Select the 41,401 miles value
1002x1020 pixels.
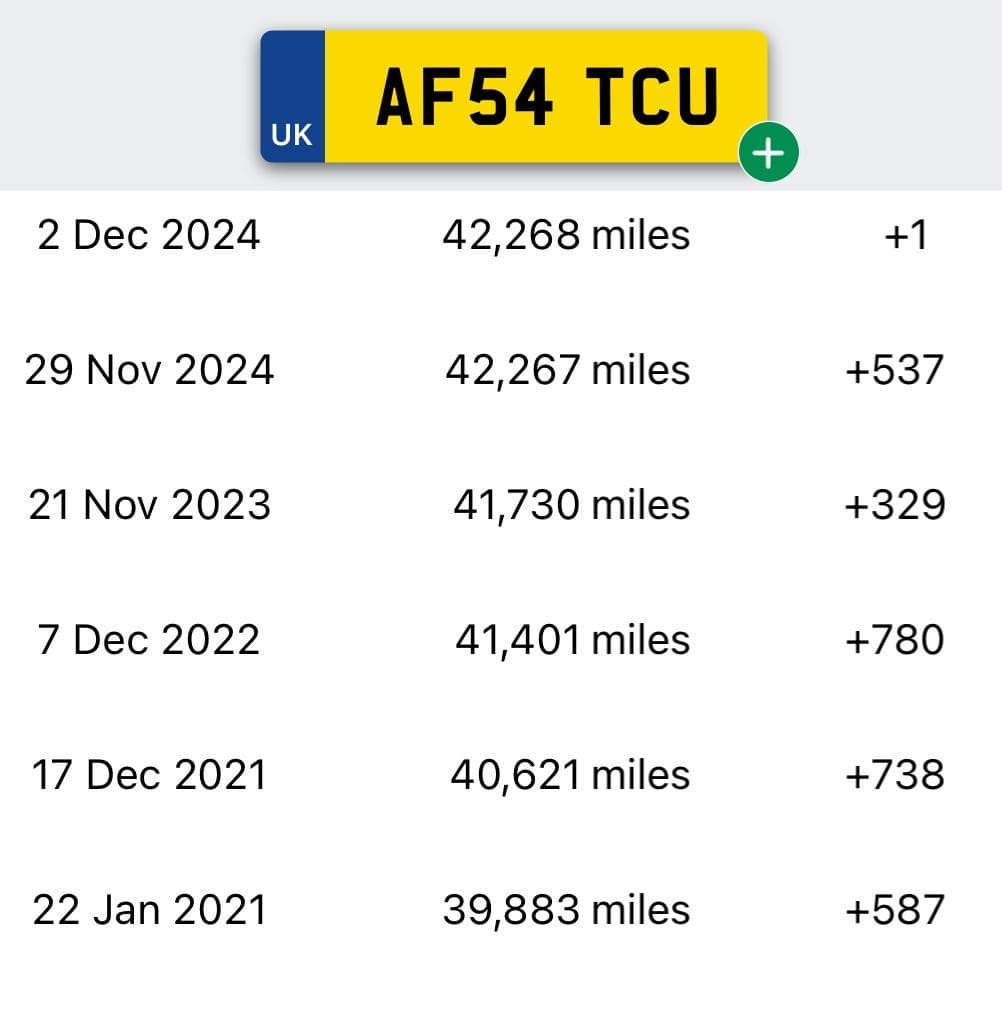[x=573, y=639]
